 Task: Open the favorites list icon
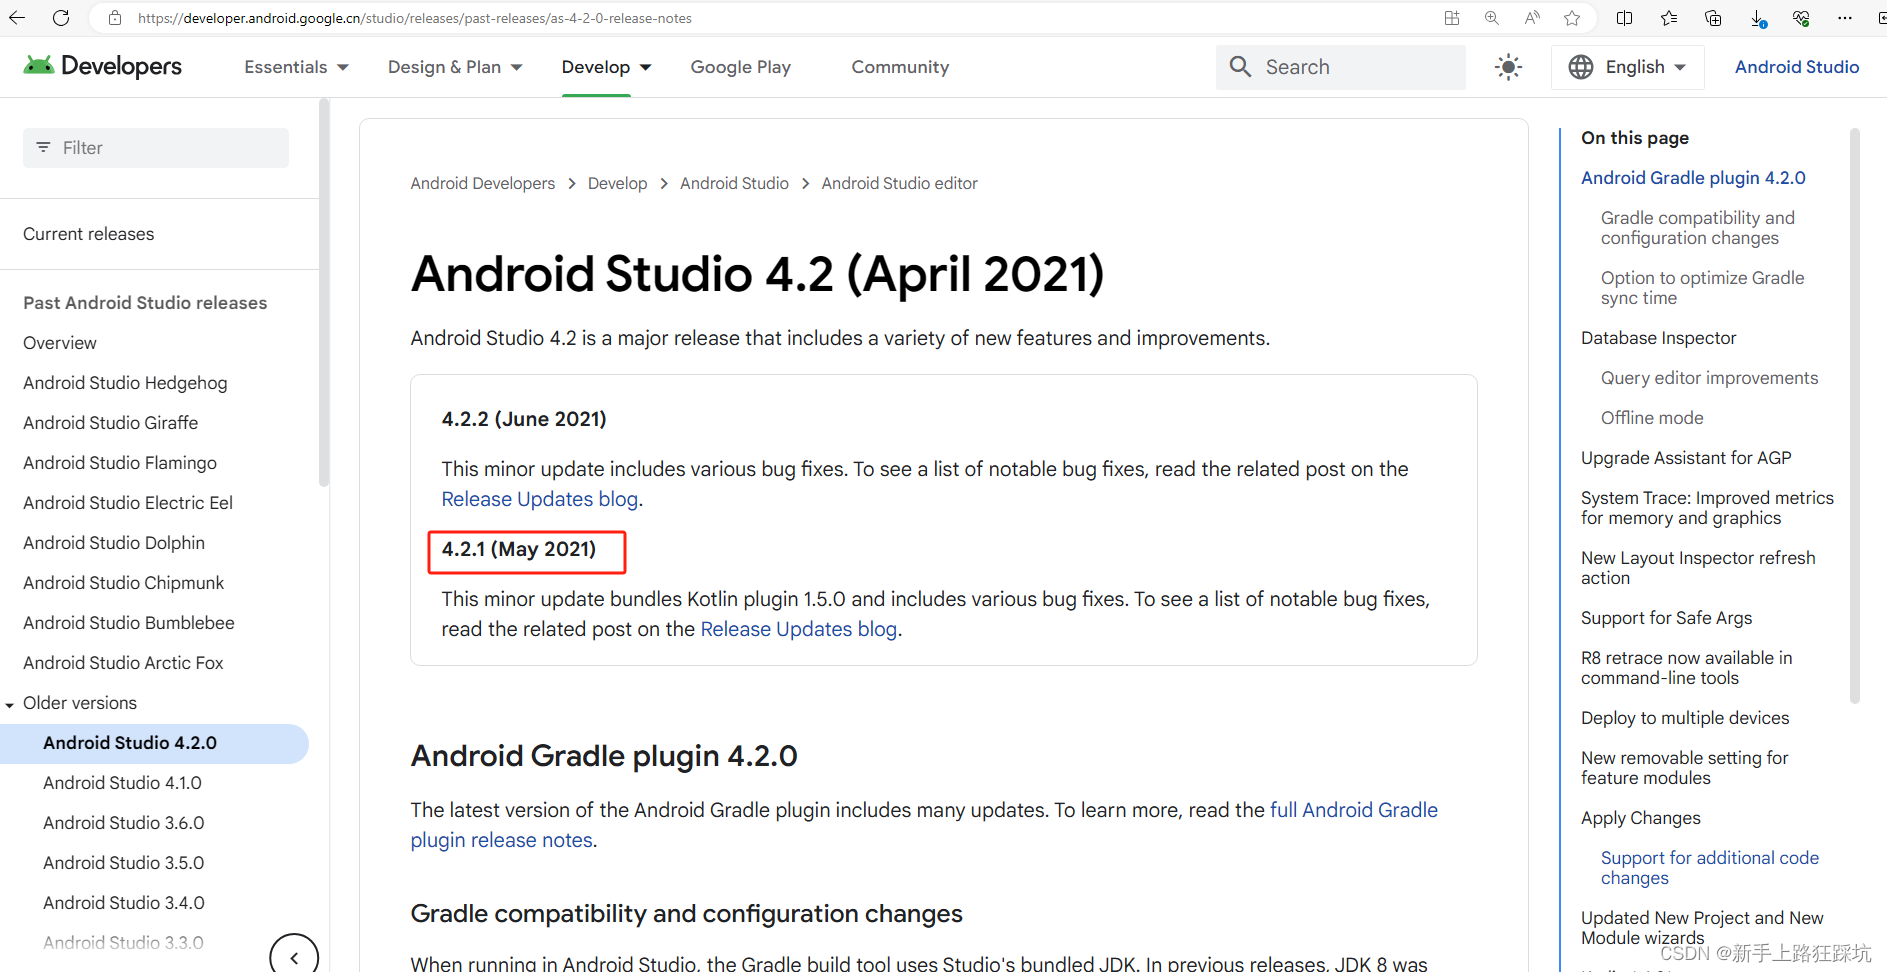pyautogui.click(x=1669, y=18)
